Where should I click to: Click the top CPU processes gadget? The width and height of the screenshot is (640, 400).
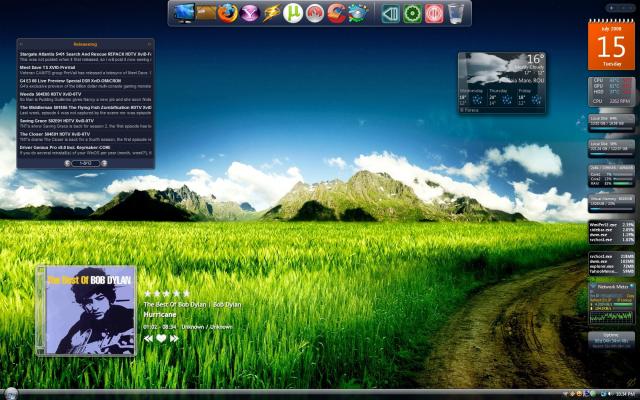click(611, 232)
